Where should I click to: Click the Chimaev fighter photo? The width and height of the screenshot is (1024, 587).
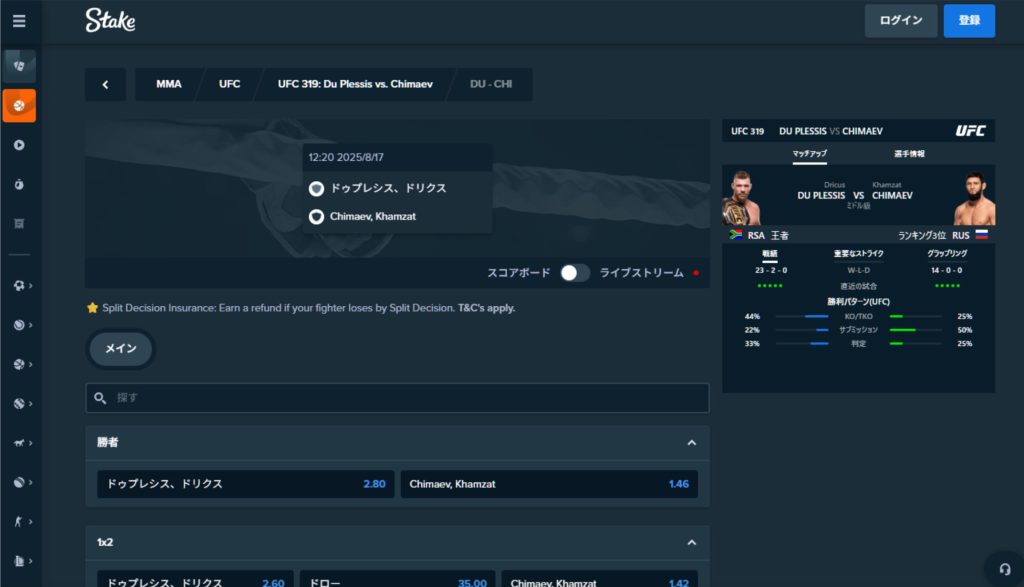(x=974, y=198)
